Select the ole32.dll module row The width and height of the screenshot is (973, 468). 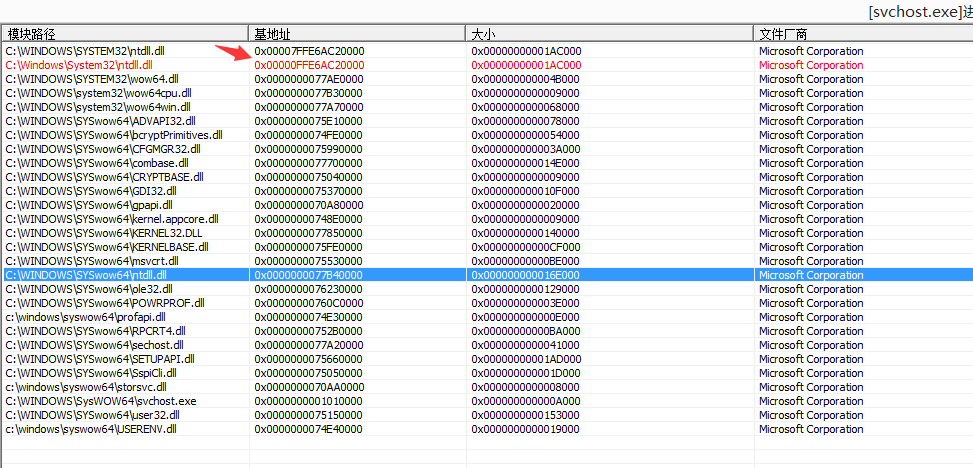point(488,289)
